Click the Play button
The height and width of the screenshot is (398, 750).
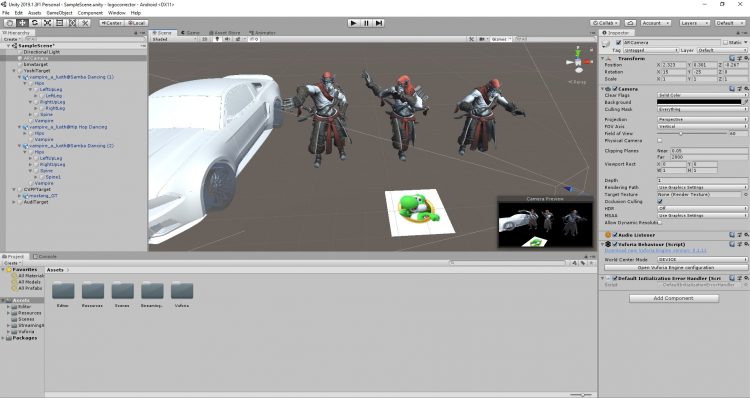(x=353, y=22)
